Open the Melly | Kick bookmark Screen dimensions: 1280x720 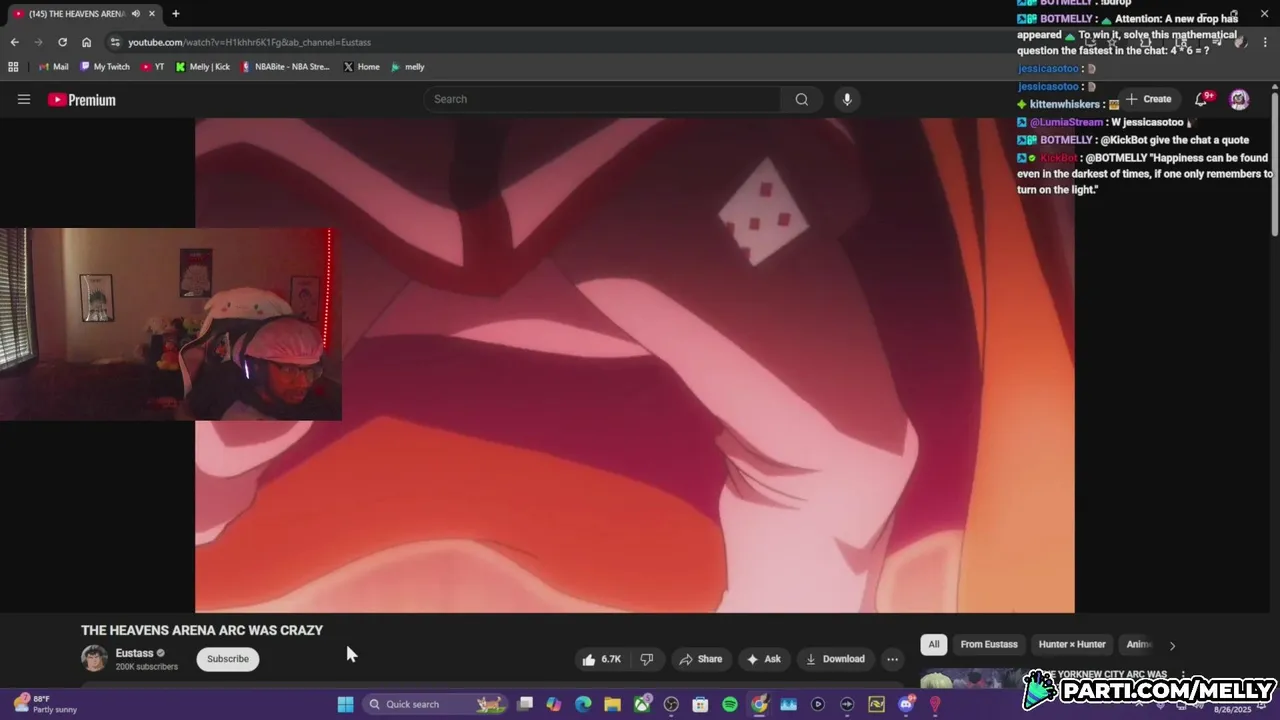tap(203, 67)
